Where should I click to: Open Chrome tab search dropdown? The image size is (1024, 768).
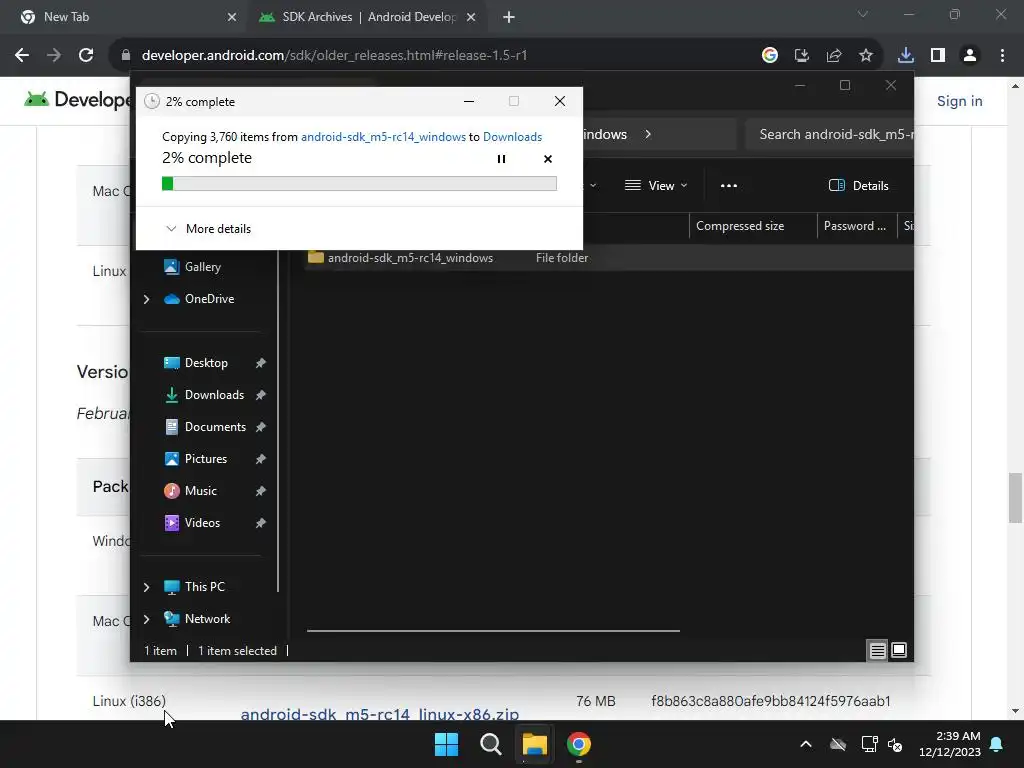863,14
